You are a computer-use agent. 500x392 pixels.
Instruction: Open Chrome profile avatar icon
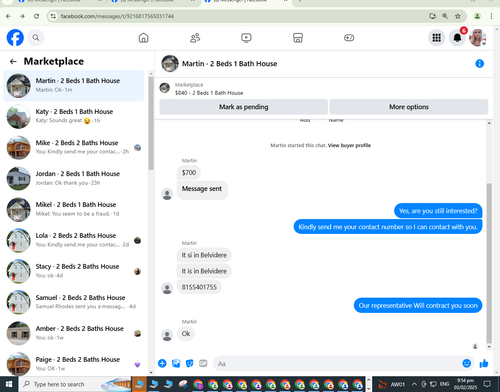click(477, 16)
